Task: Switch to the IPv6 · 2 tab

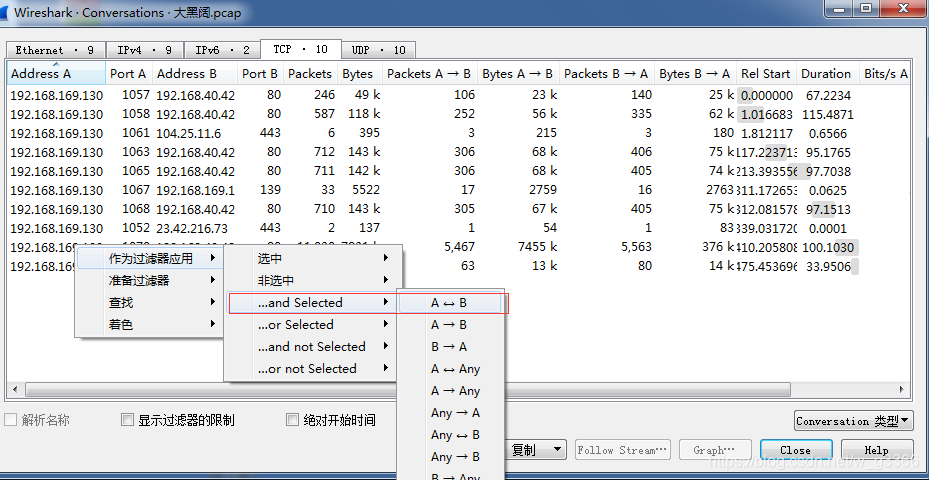Action: tap(223, 50)
